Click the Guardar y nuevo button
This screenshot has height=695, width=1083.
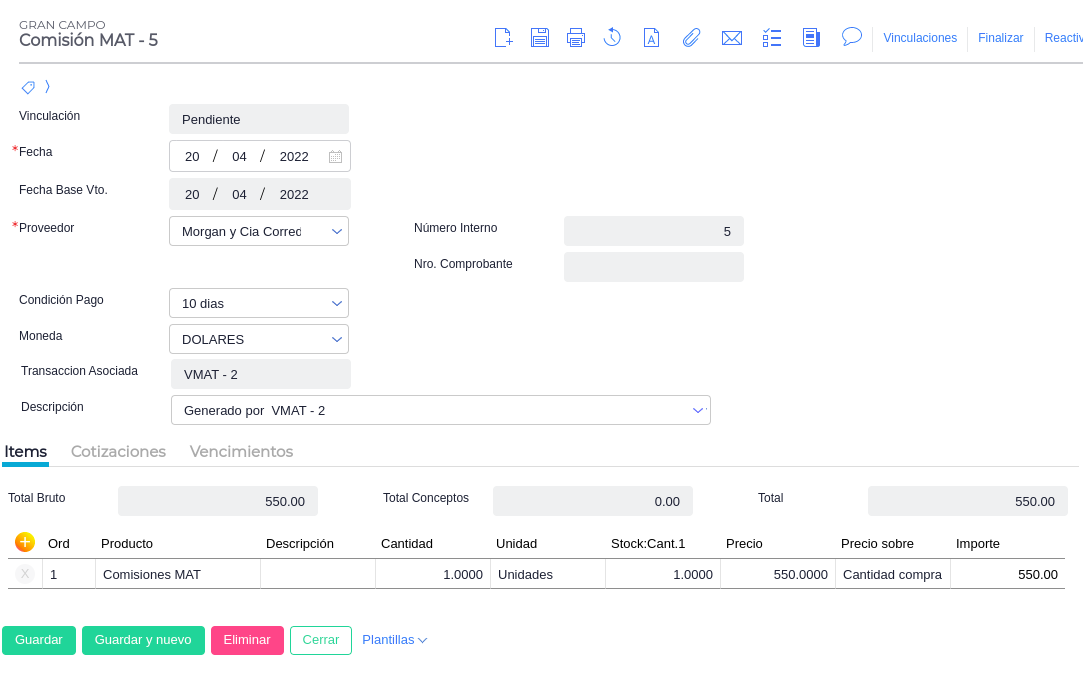point(143,640)
